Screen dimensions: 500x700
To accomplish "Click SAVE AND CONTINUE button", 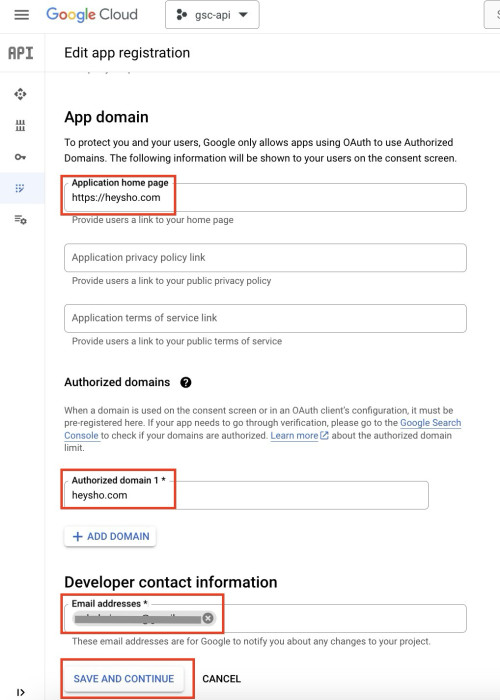I will pos(124,679).
